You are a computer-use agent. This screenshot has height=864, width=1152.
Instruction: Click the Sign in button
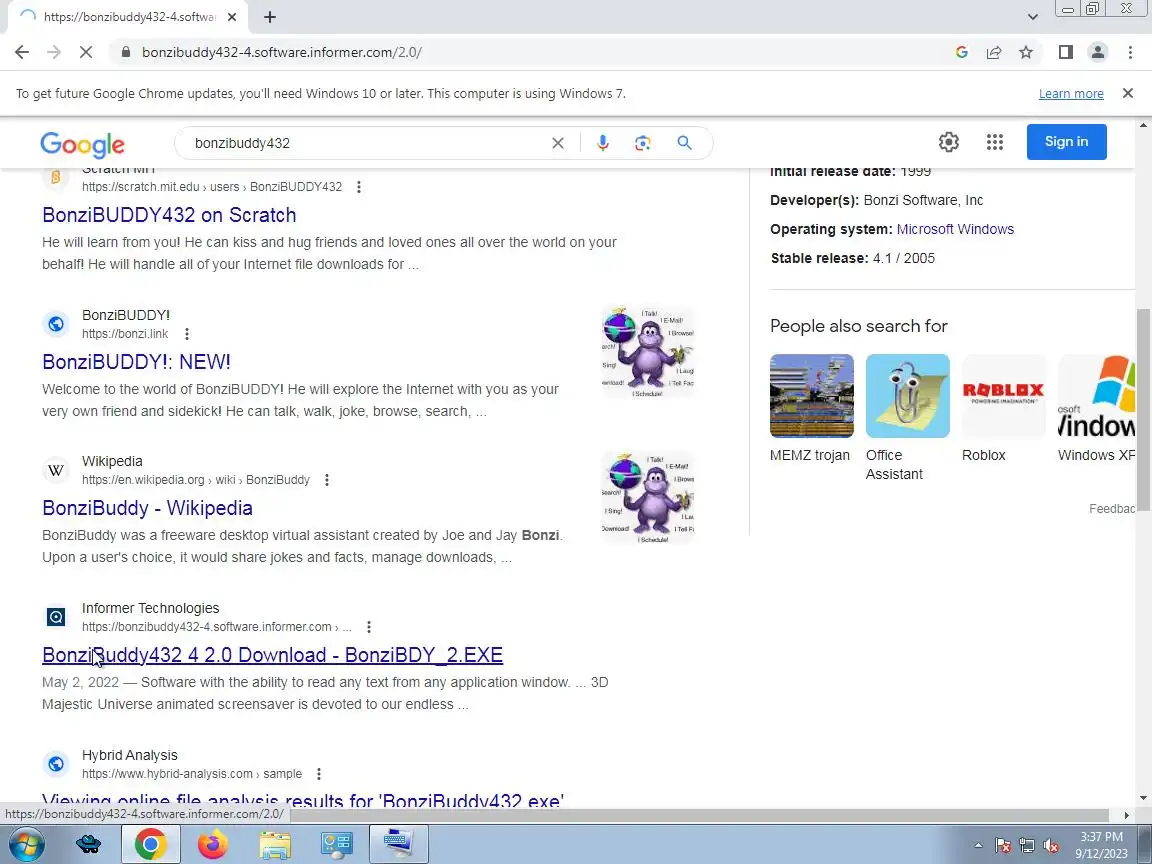click(x=1066, y=142)
